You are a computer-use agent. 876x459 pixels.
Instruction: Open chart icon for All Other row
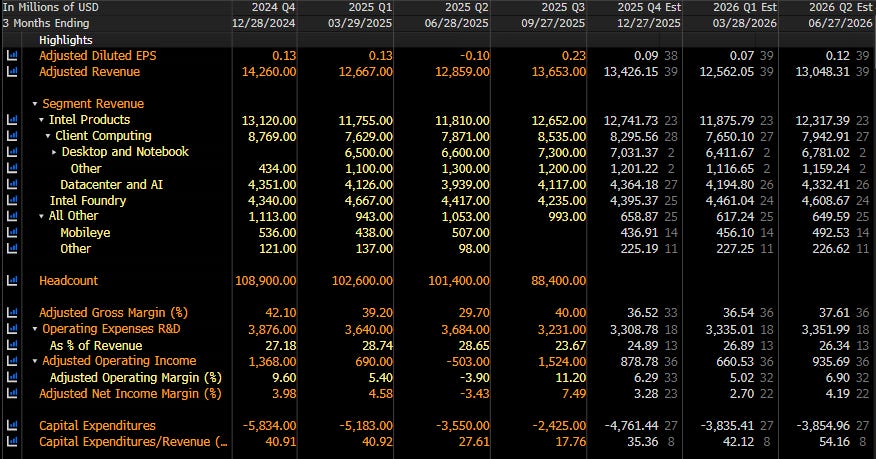point(12,216)
